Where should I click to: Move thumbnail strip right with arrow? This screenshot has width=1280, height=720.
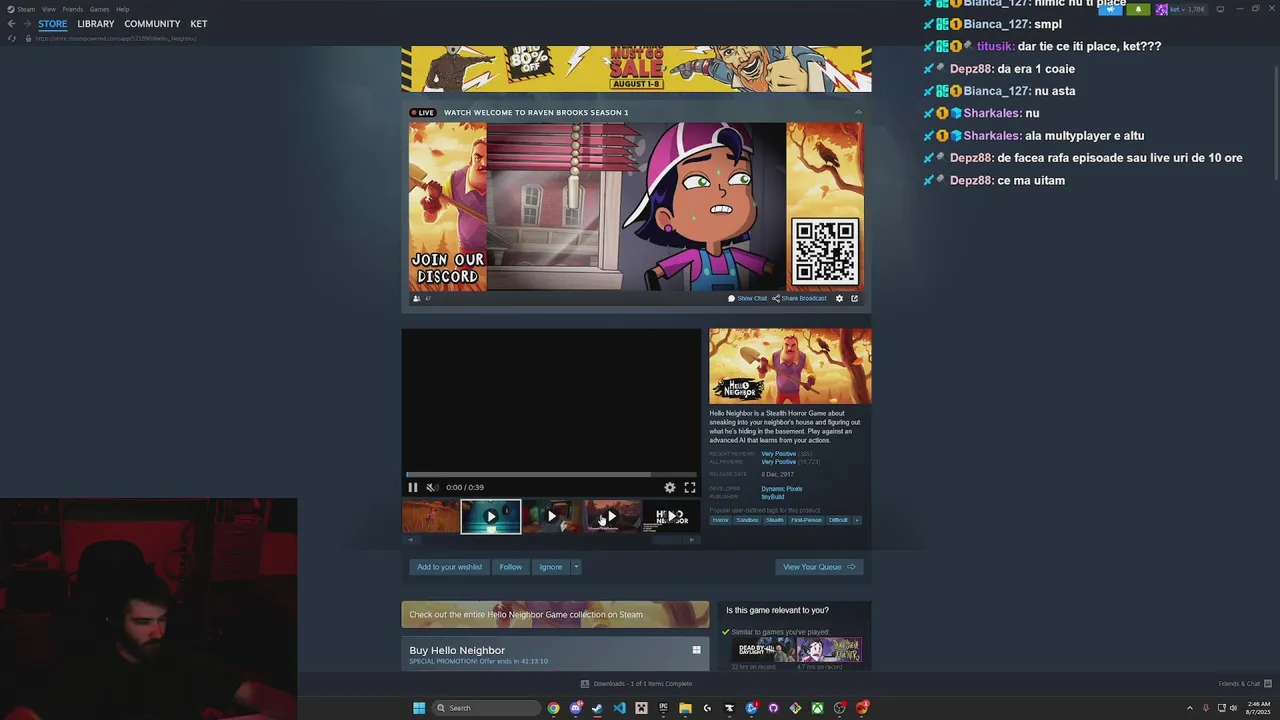[x=692, y=540]
